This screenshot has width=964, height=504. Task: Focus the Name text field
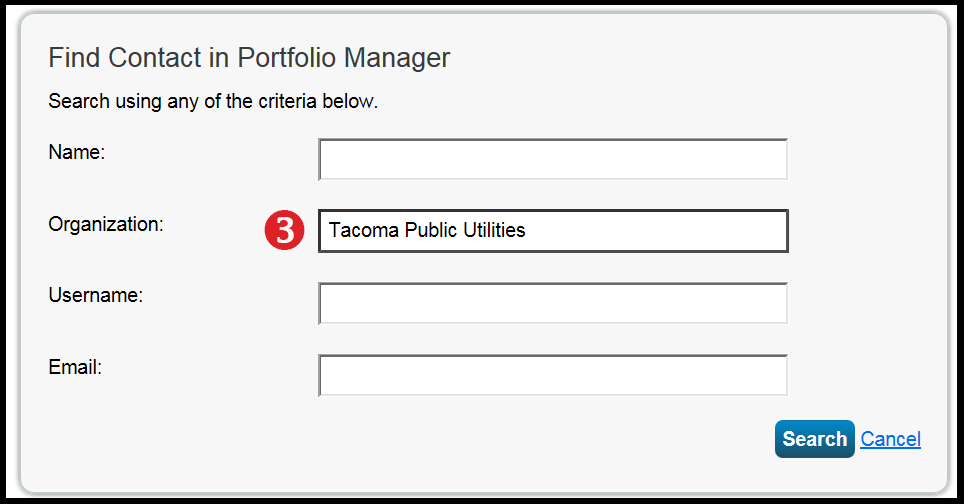pyautogui.click(x=553, y=159)
